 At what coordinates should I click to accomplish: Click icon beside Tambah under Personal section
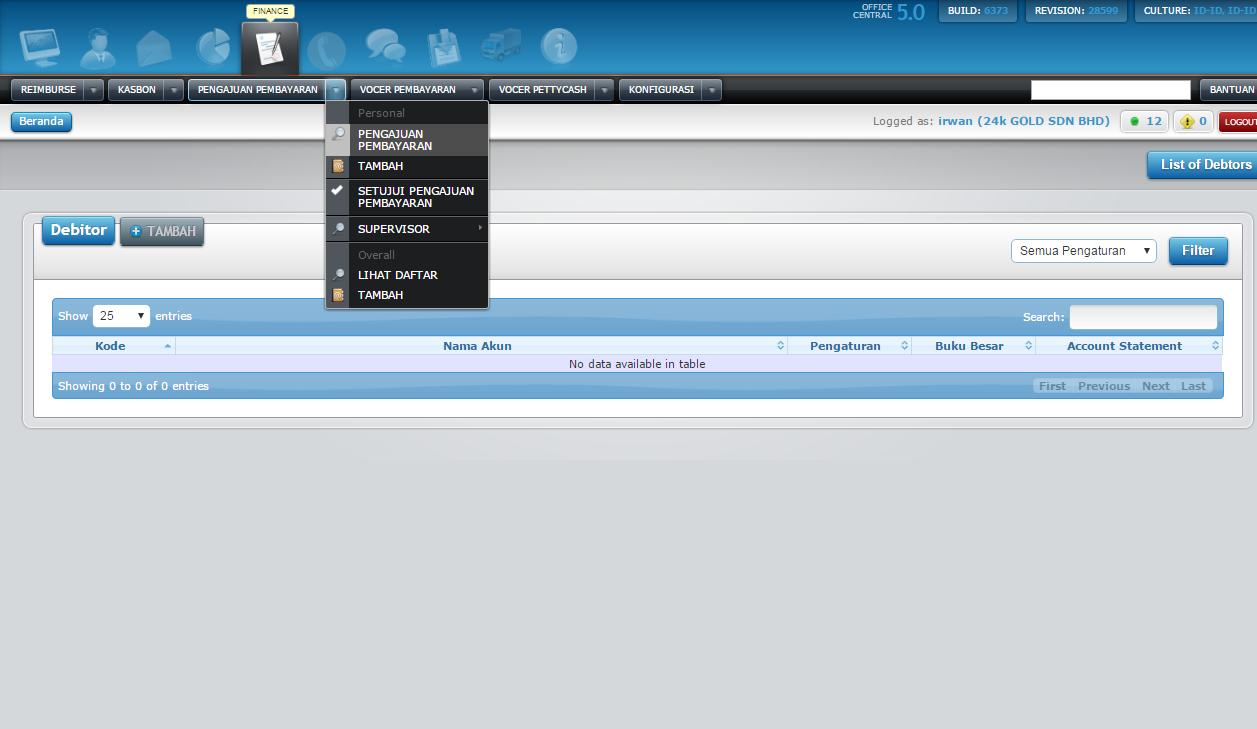(x=338, y=166)
